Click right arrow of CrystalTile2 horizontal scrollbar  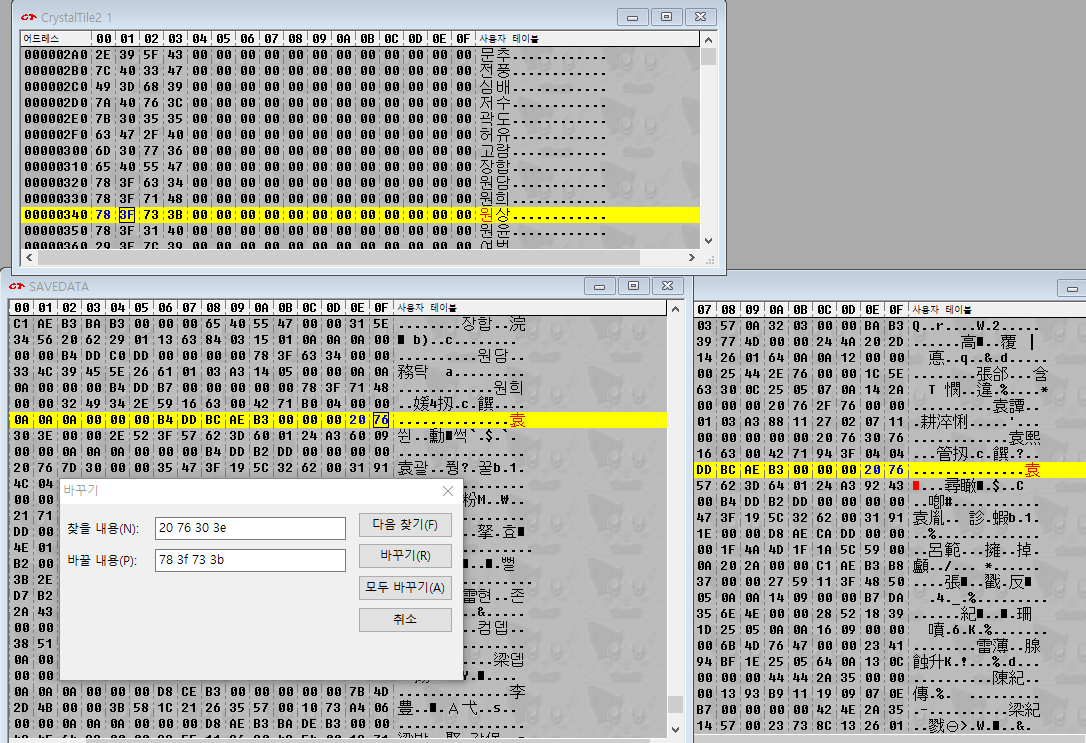(x=691, y=258)
